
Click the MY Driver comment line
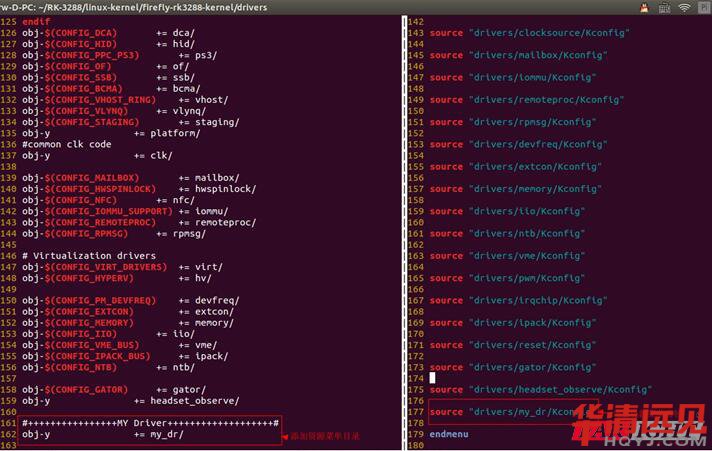(x=150, y=423)
